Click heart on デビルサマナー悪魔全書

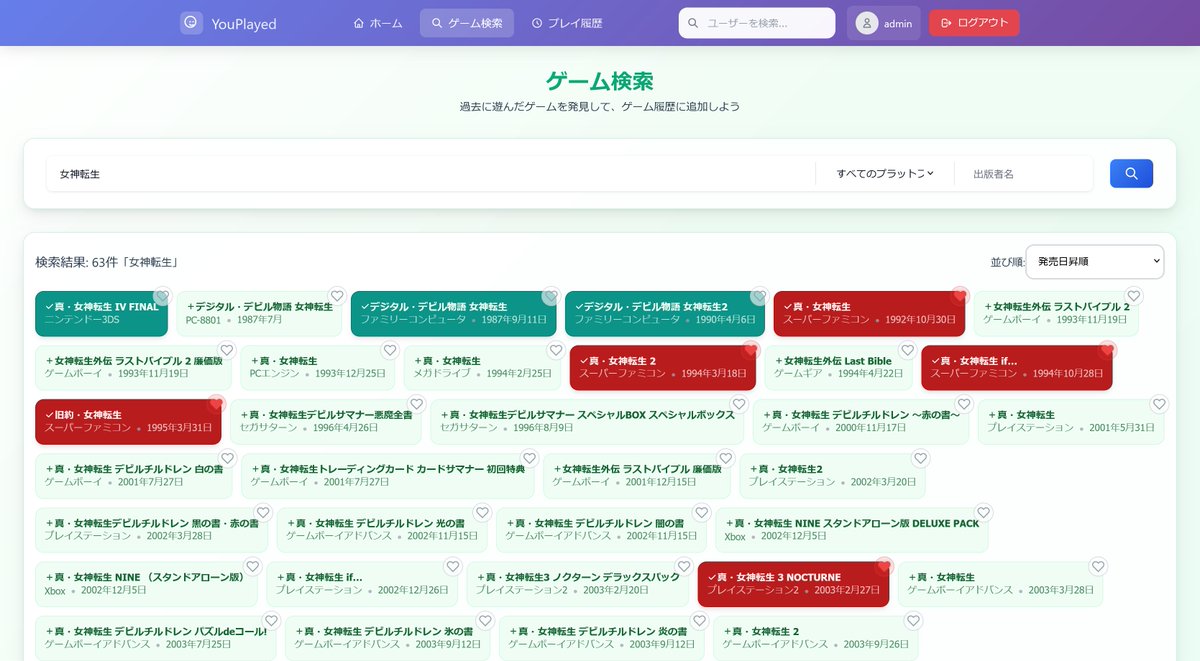tap(417, 404)
